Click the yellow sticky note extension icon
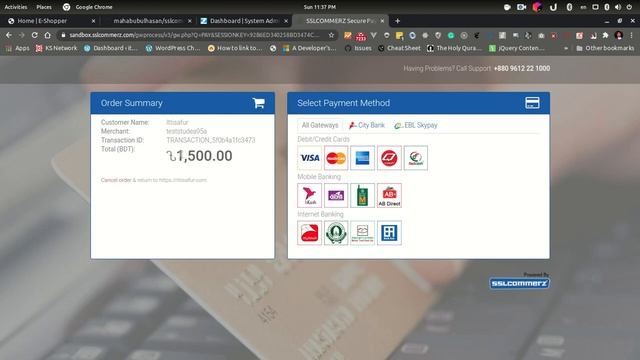640x360 pixels. pyautogui.click(x=399, y=36)
